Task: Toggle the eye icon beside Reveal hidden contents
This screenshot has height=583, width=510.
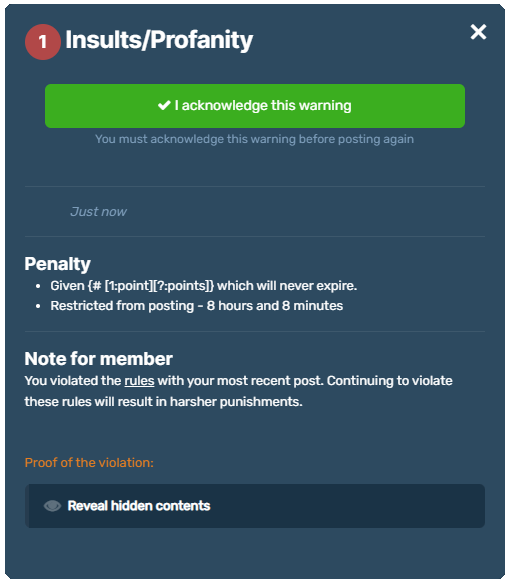Action: [52, 506]
